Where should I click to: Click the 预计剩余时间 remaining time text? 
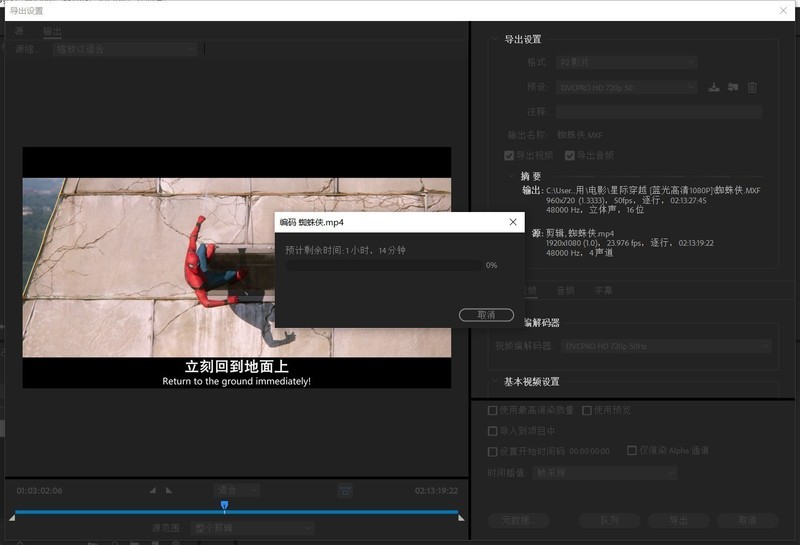coord(345,251)
